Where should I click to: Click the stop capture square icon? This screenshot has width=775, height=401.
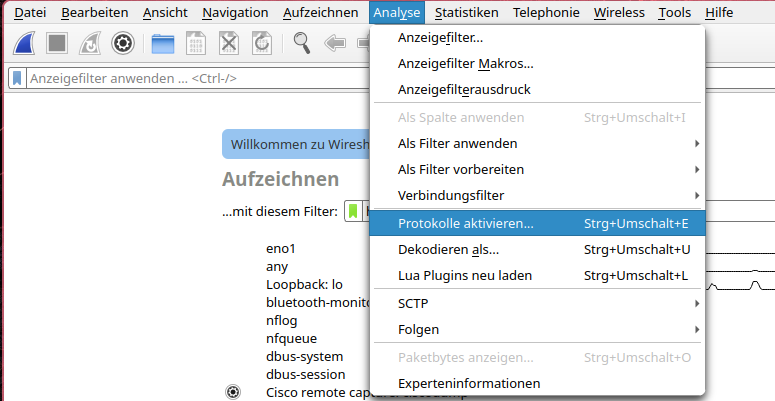pos(57,43)
